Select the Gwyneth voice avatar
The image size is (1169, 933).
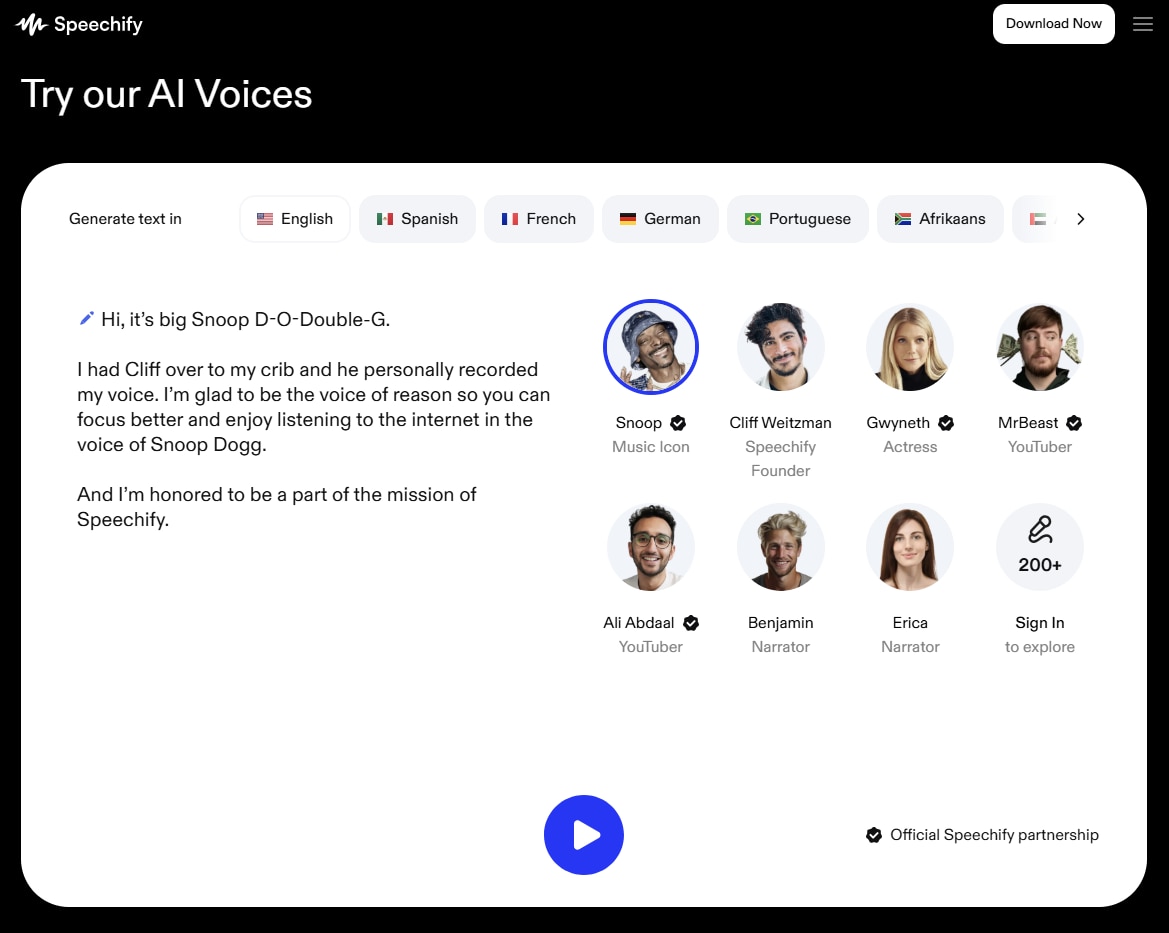[910, 347]
